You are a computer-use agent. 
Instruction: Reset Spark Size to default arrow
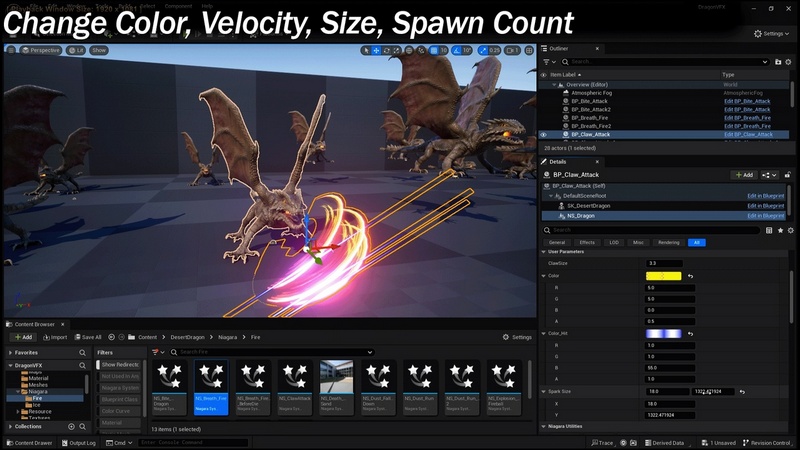tap(742, 392)
